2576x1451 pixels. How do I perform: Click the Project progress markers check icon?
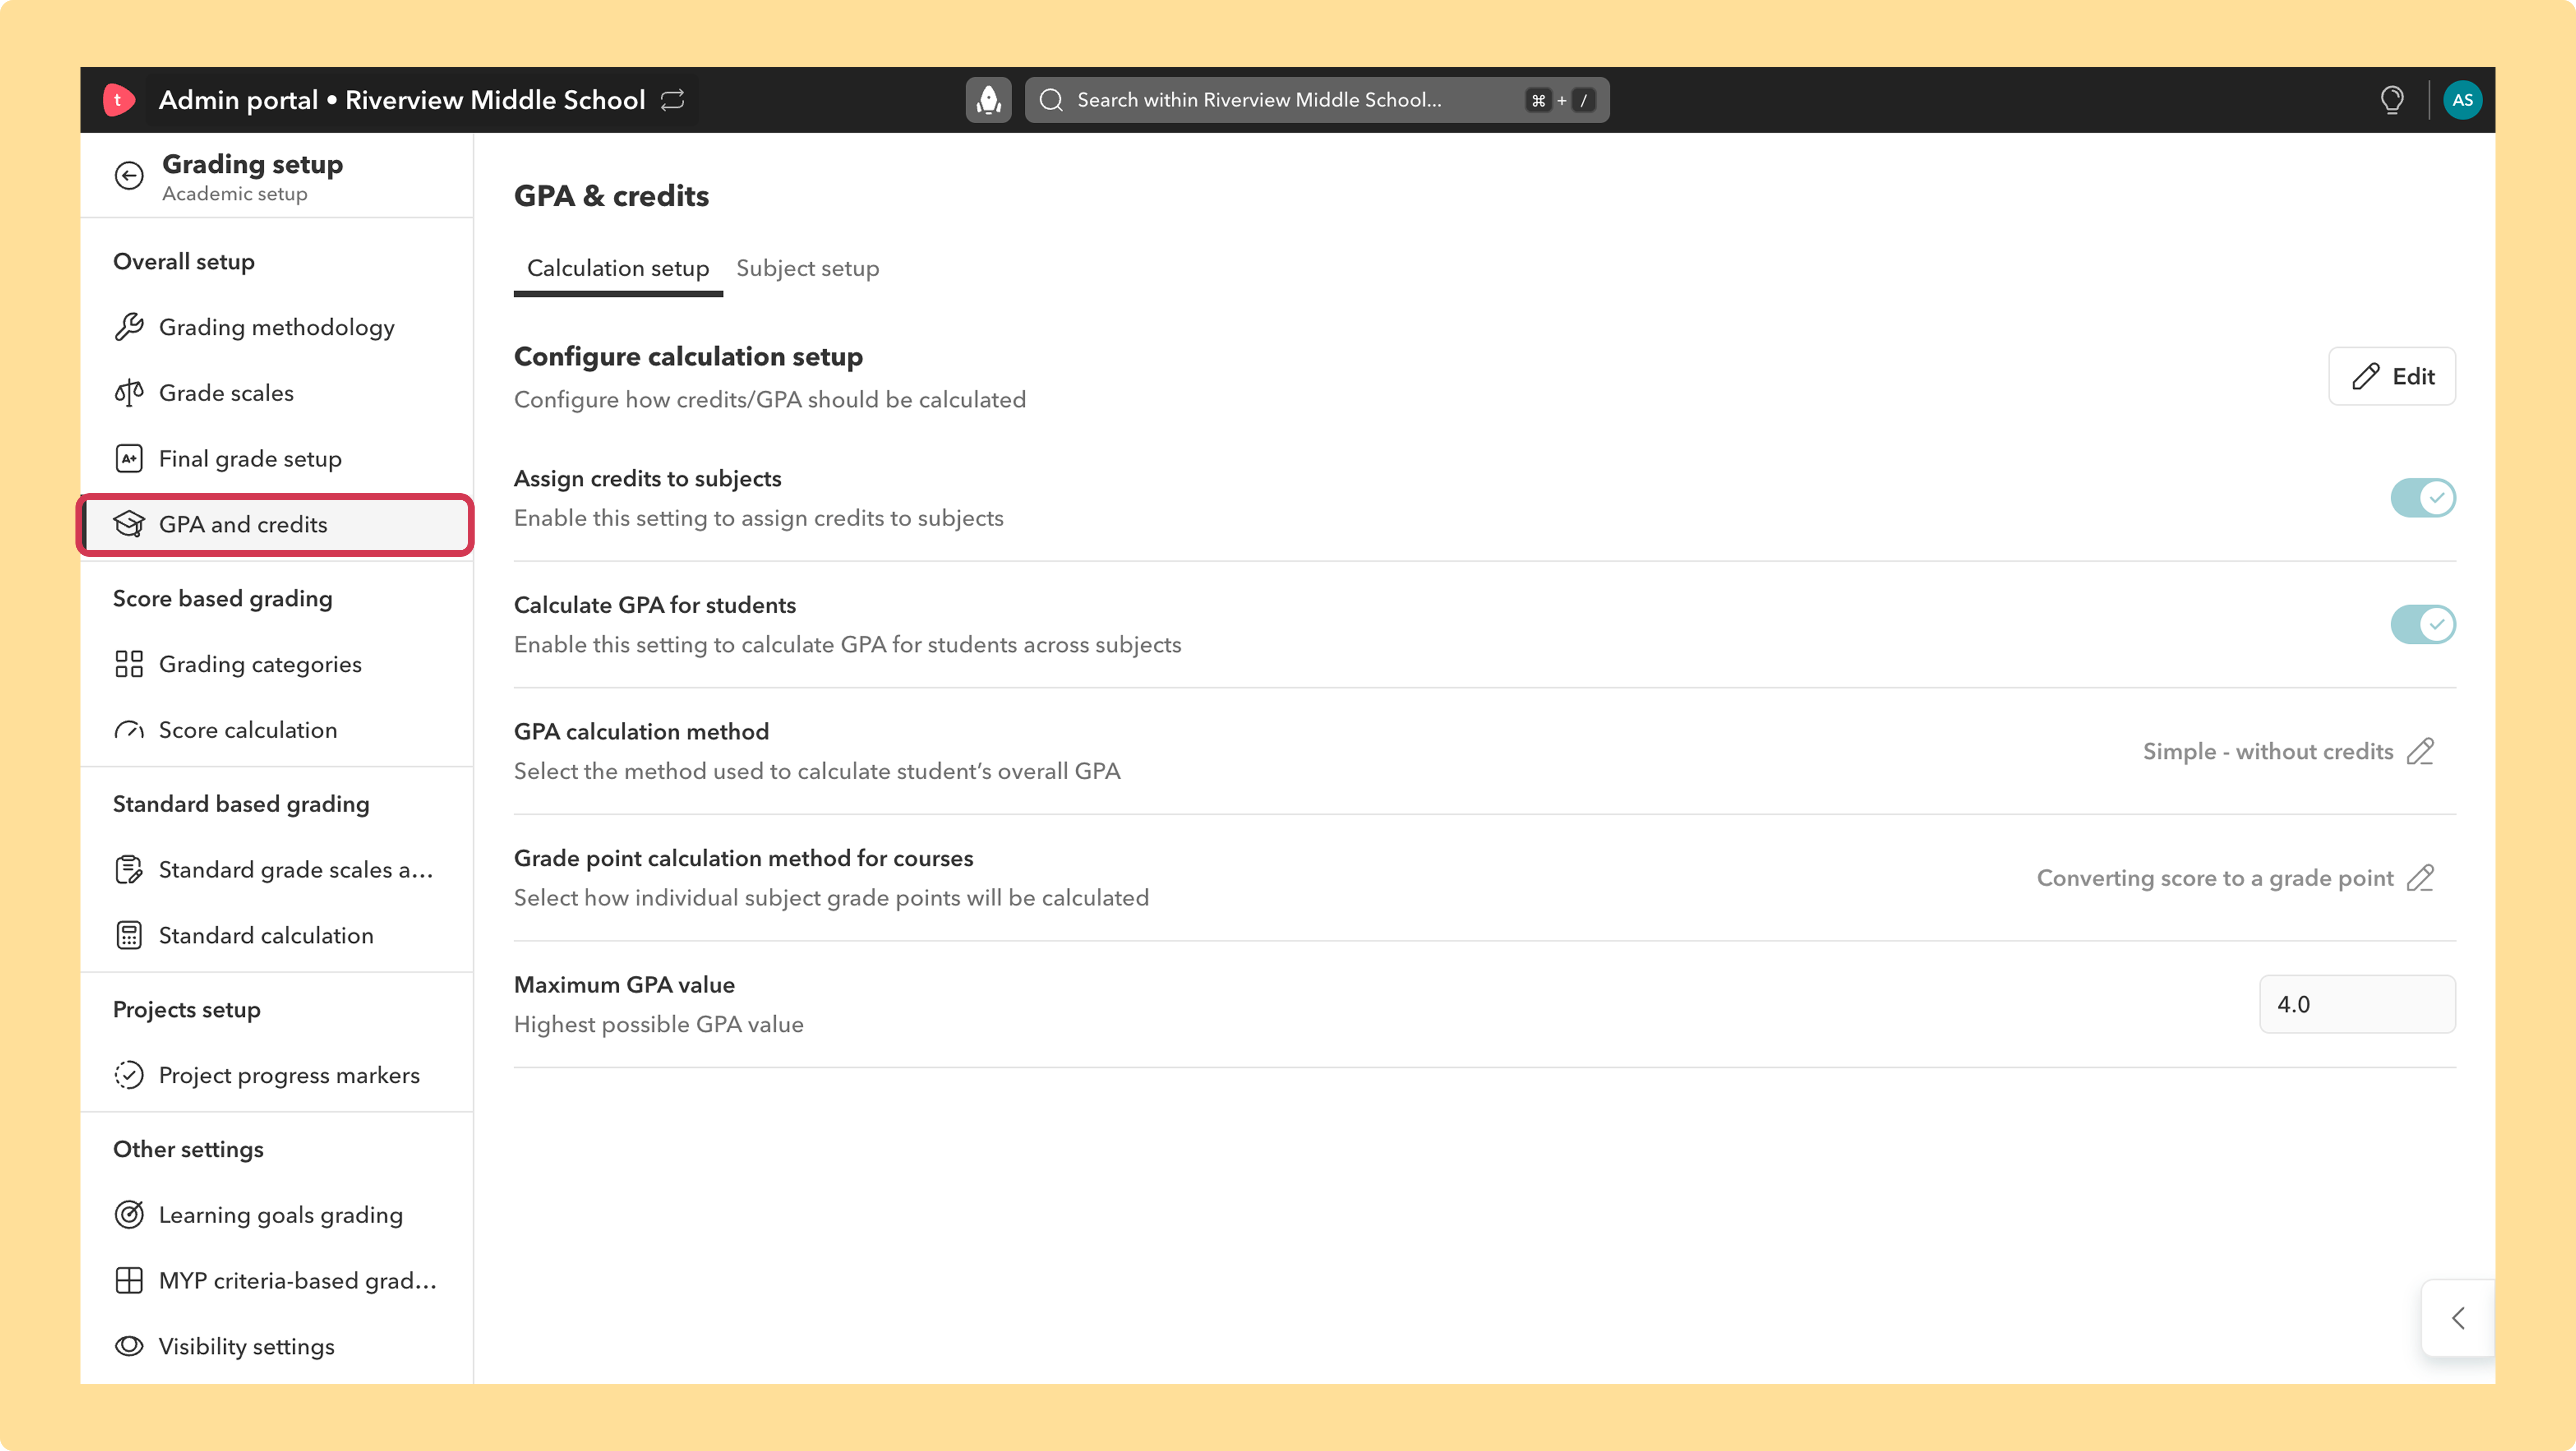[x=129, y=1075]
